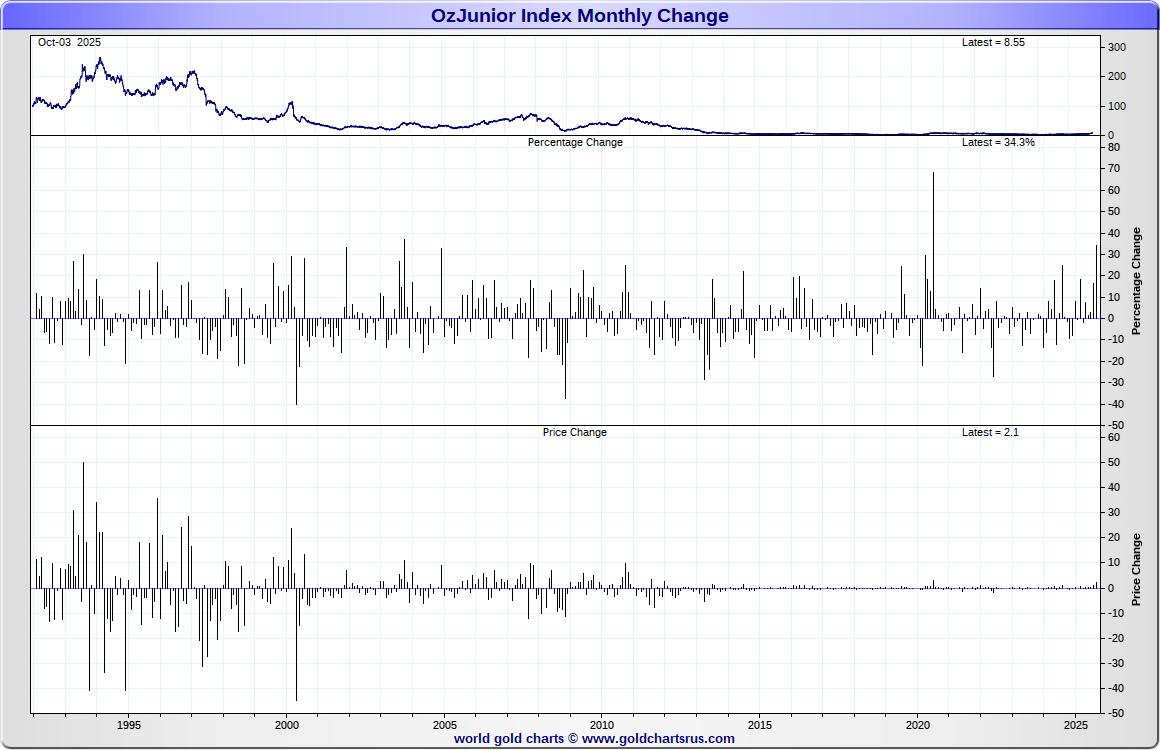
Task: Click the 2010 x-axis label
Action: pos(602,725)
